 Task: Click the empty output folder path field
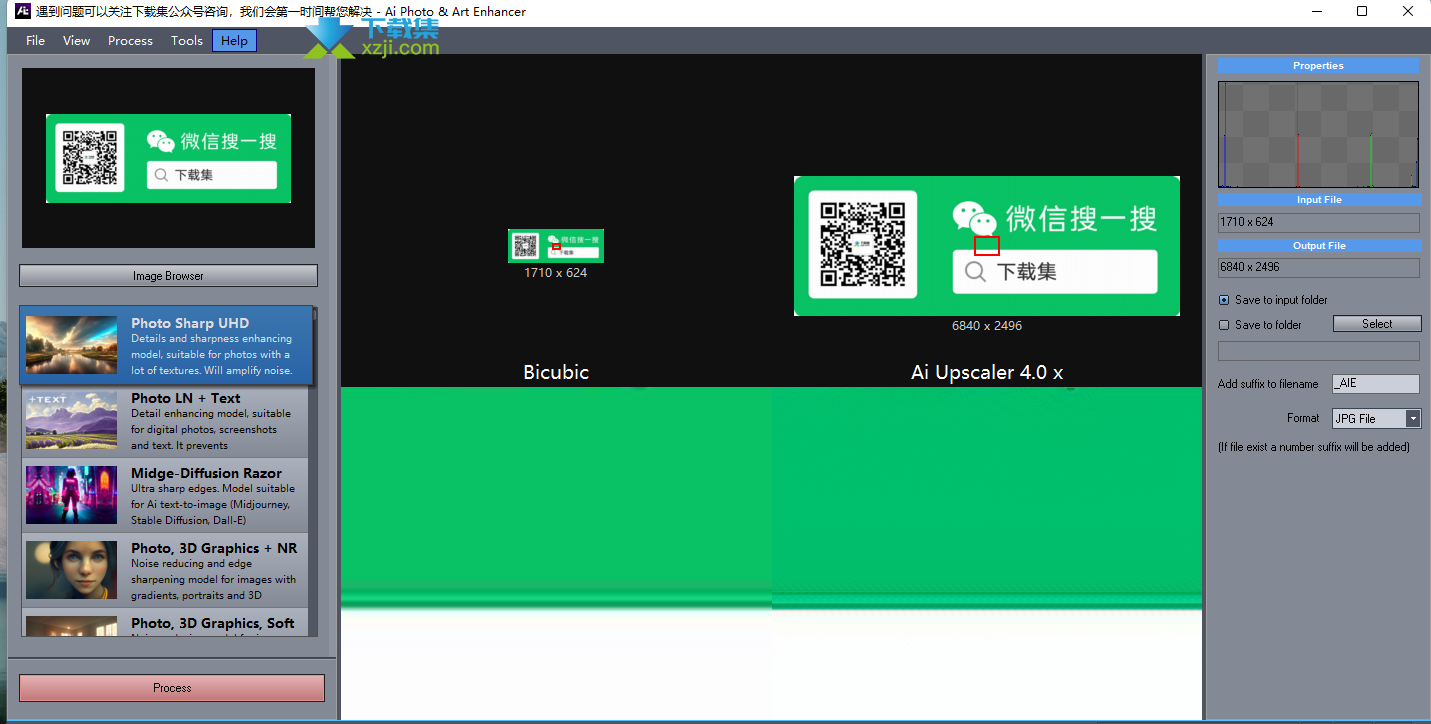coord(1318,351)
